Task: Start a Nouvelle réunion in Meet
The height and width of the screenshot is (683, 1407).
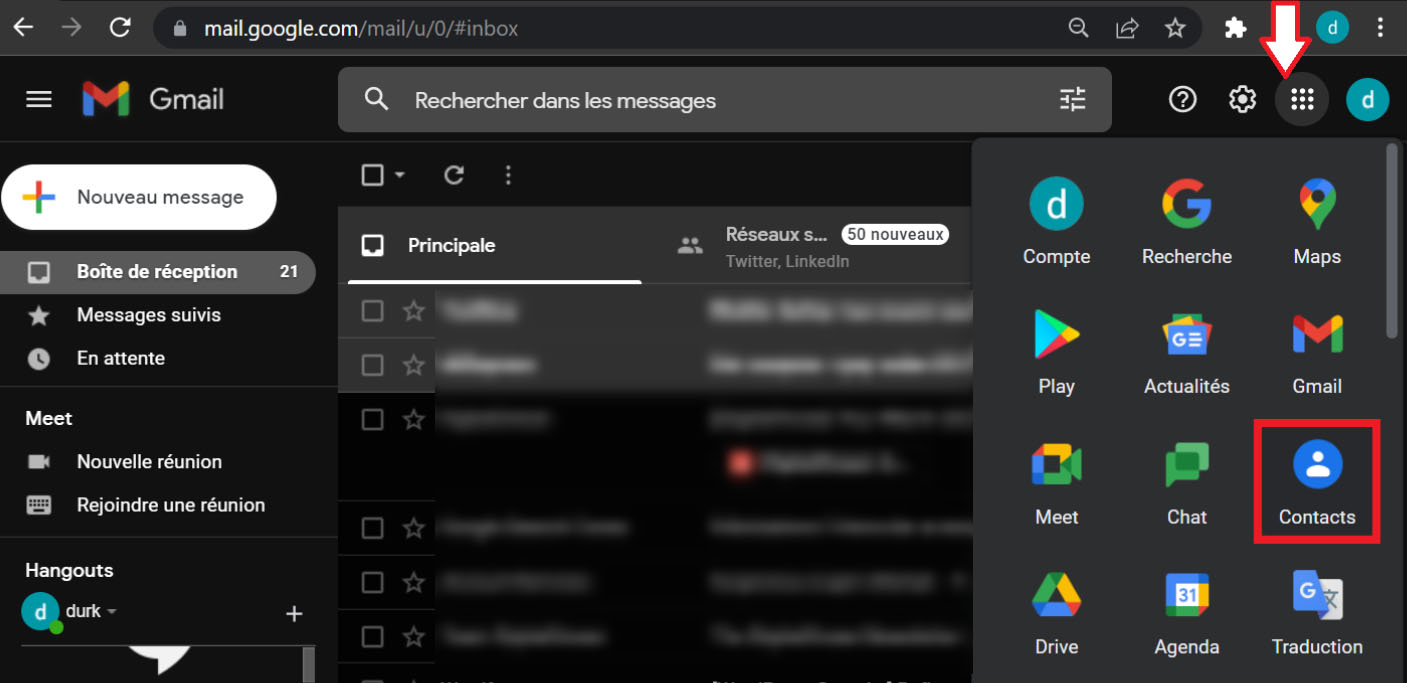Action: coord(148,461)
